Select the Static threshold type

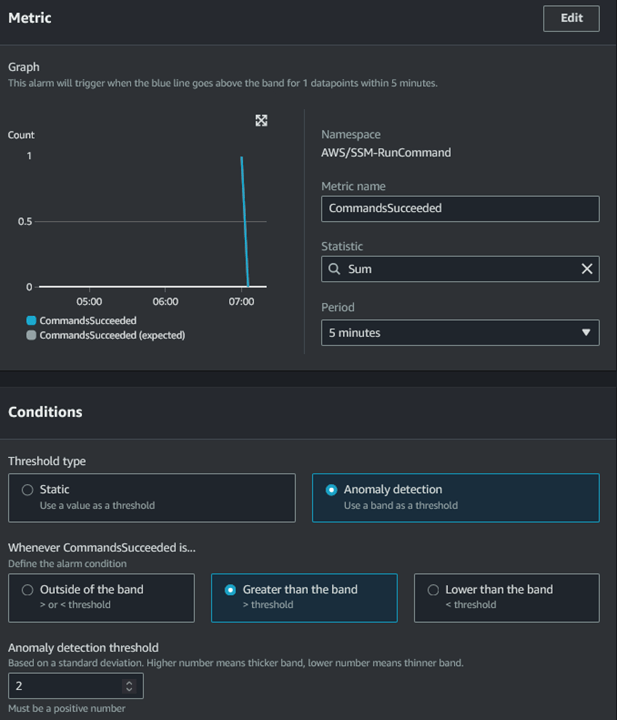click(28, 490)
